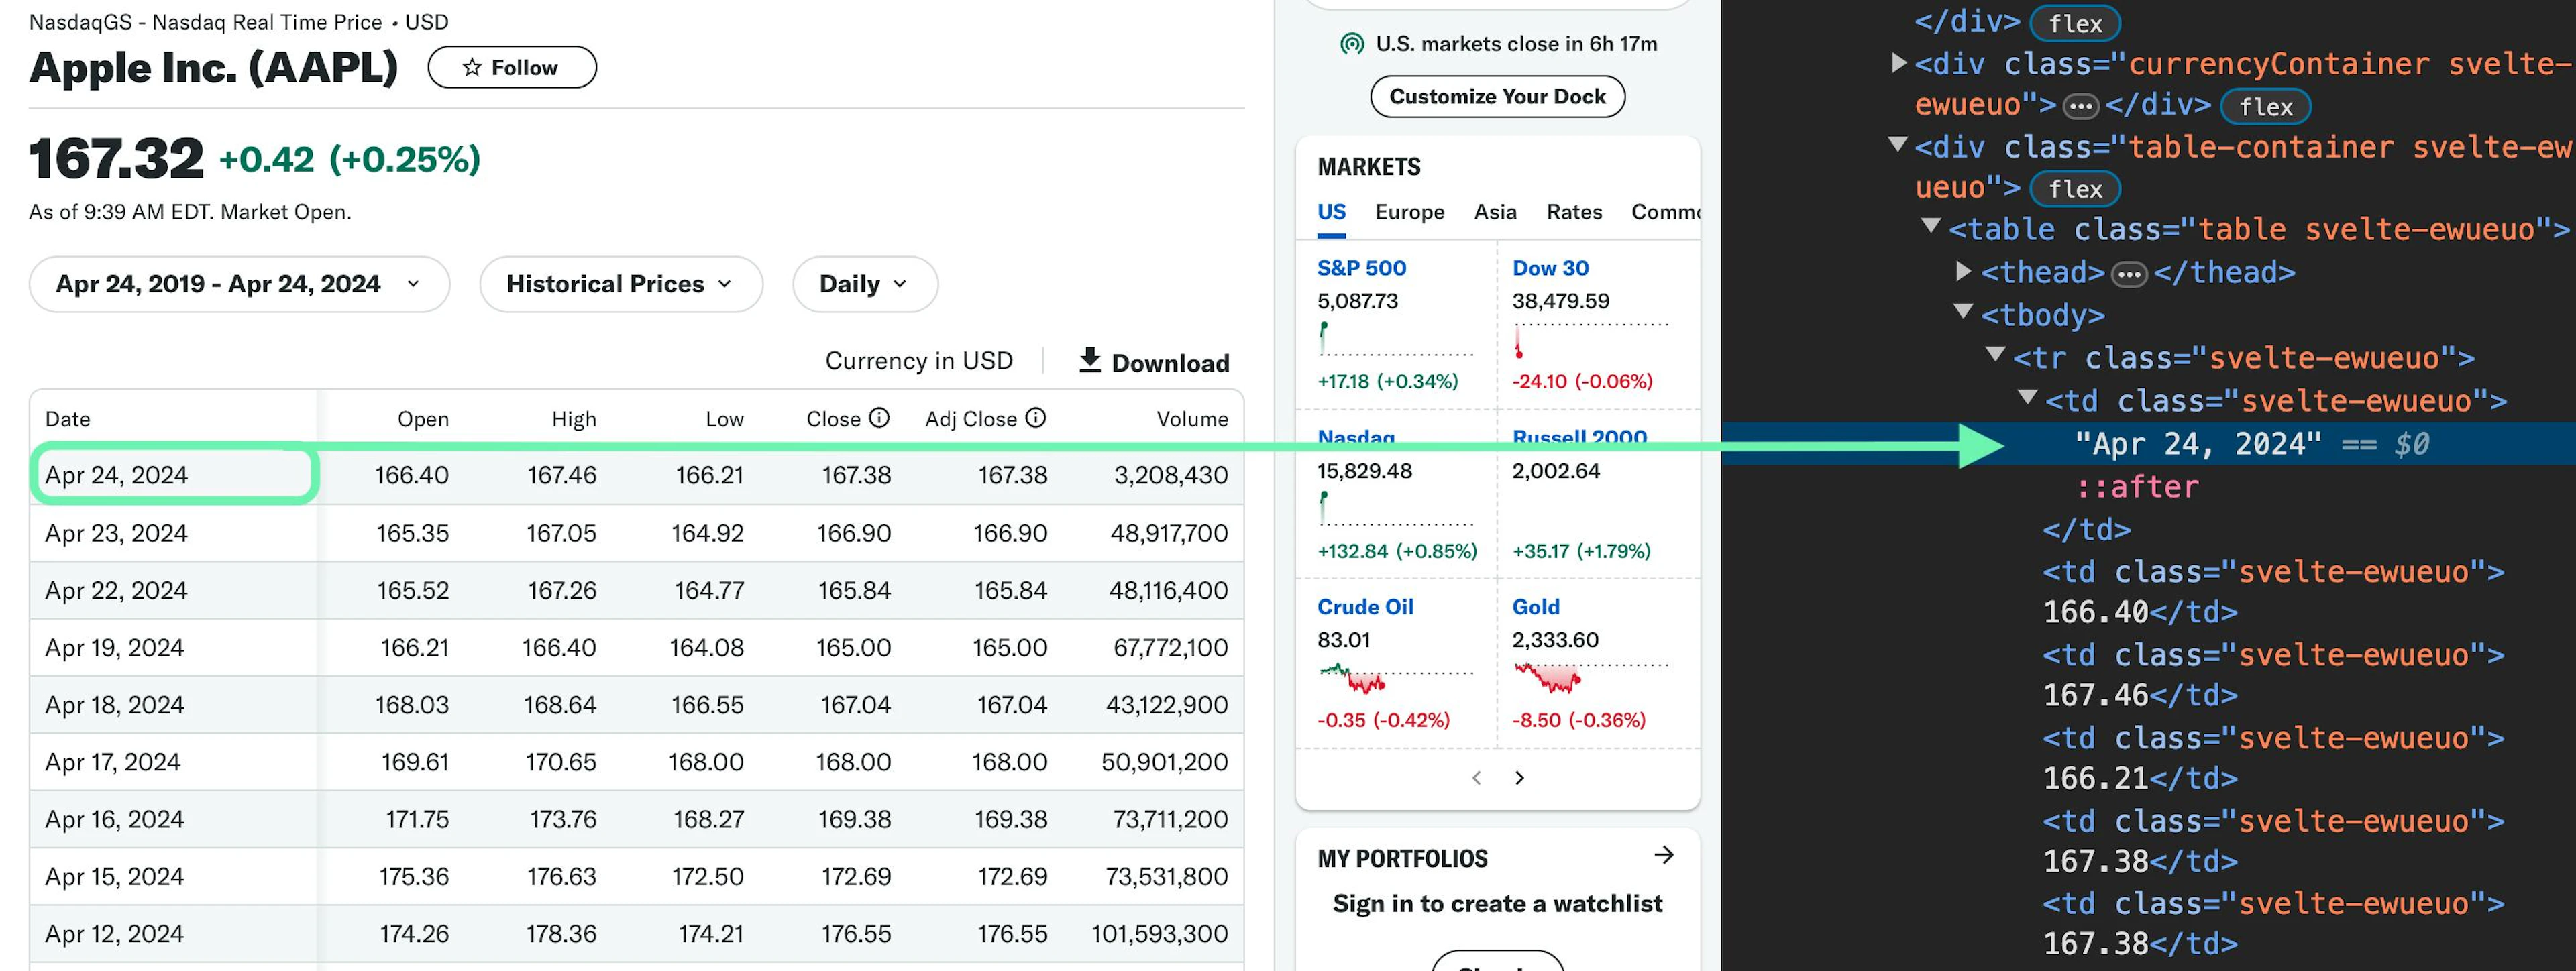Toggle flex badge on the currencyContainer div
The height and width of the screenshot is (971, 2576).
2265,106
